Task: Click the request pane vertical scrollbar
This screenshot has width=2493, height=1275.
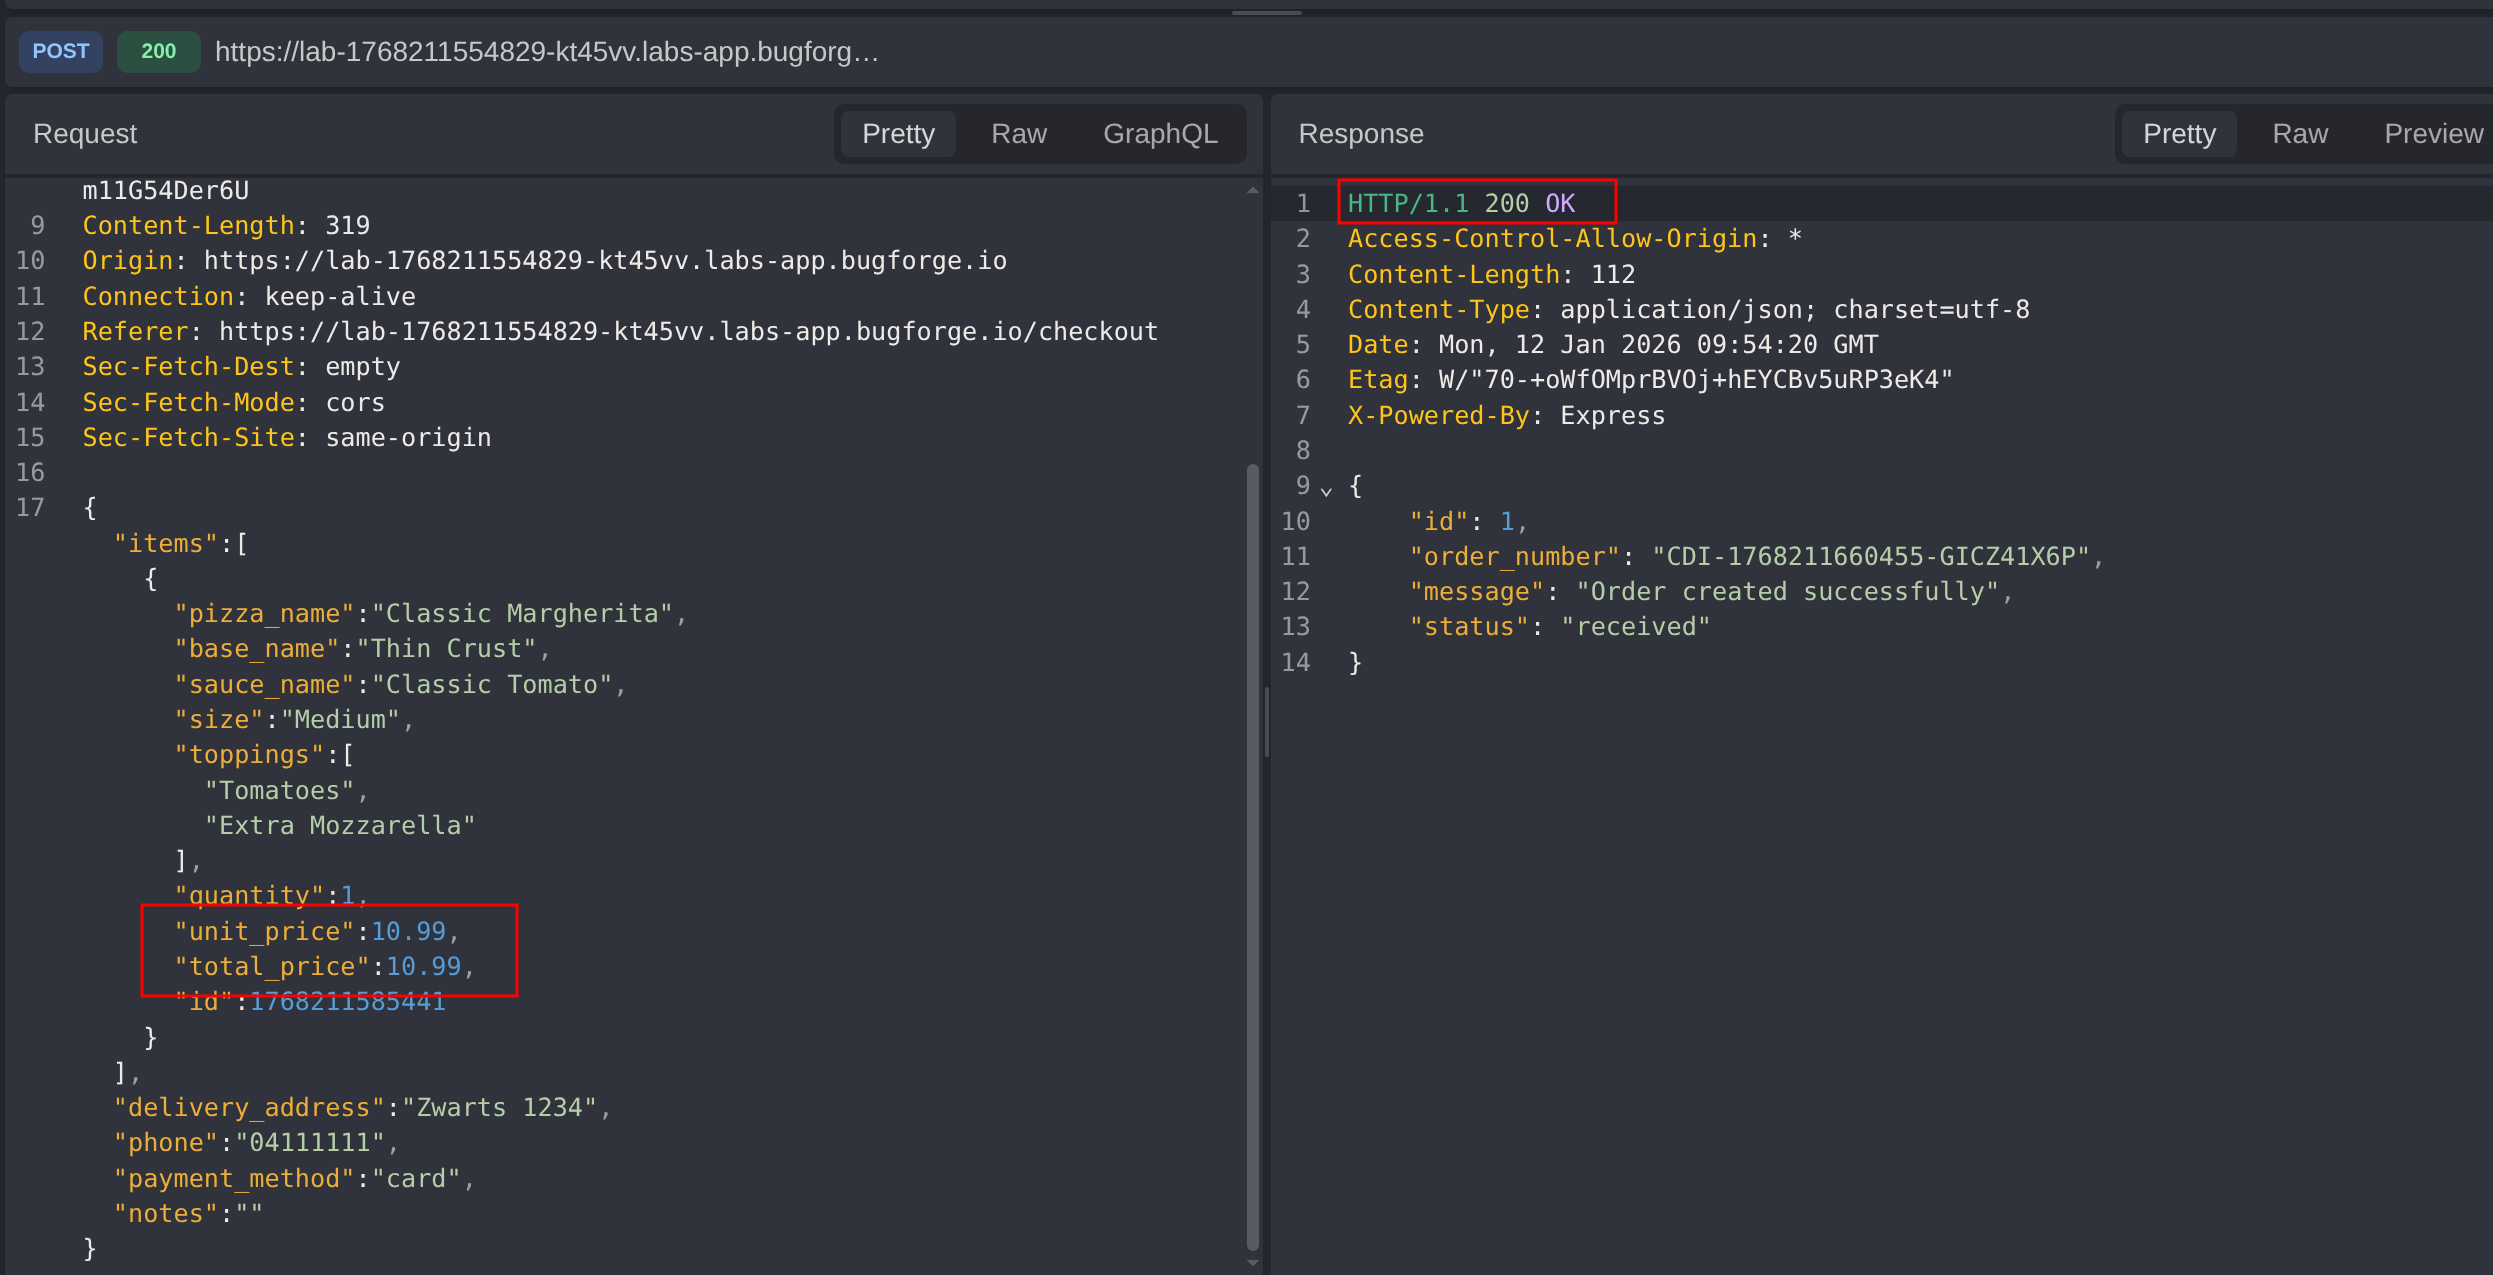Action: 1252,855
